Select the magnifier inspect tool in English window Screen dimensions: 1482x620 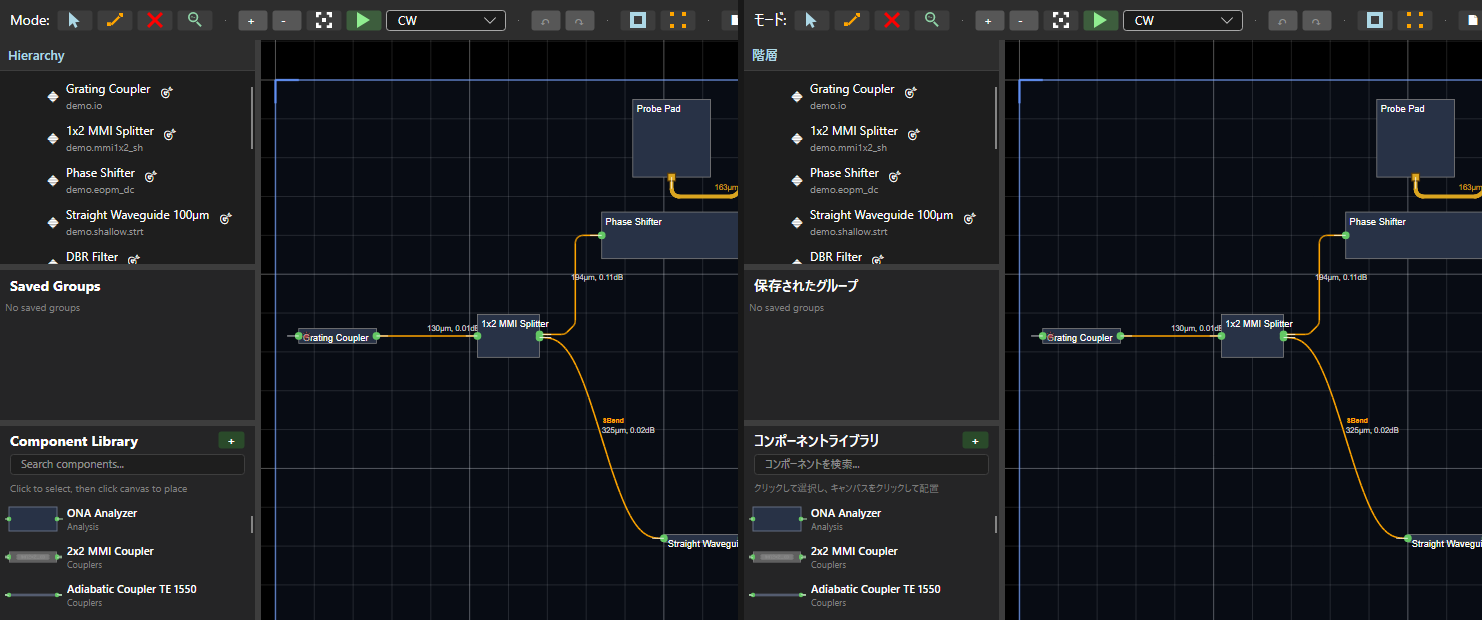[195, 20]
